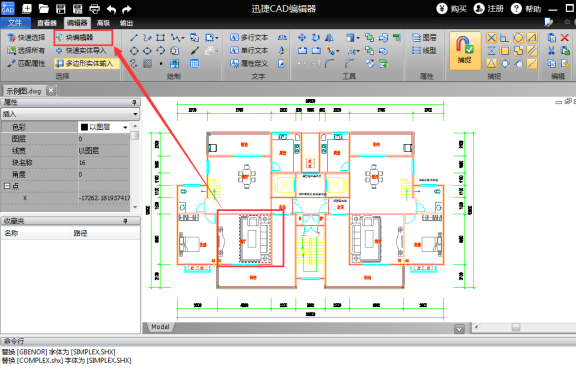Open the 插入 dropdown in properties panel
Screen dimensions: 576x370
70,114
